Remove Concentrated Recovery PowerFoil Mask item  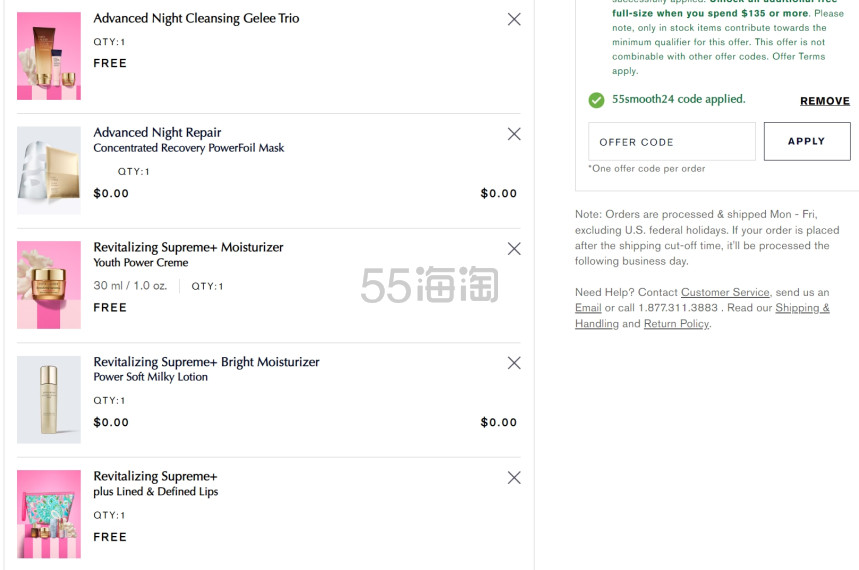[x=514, y=134]
